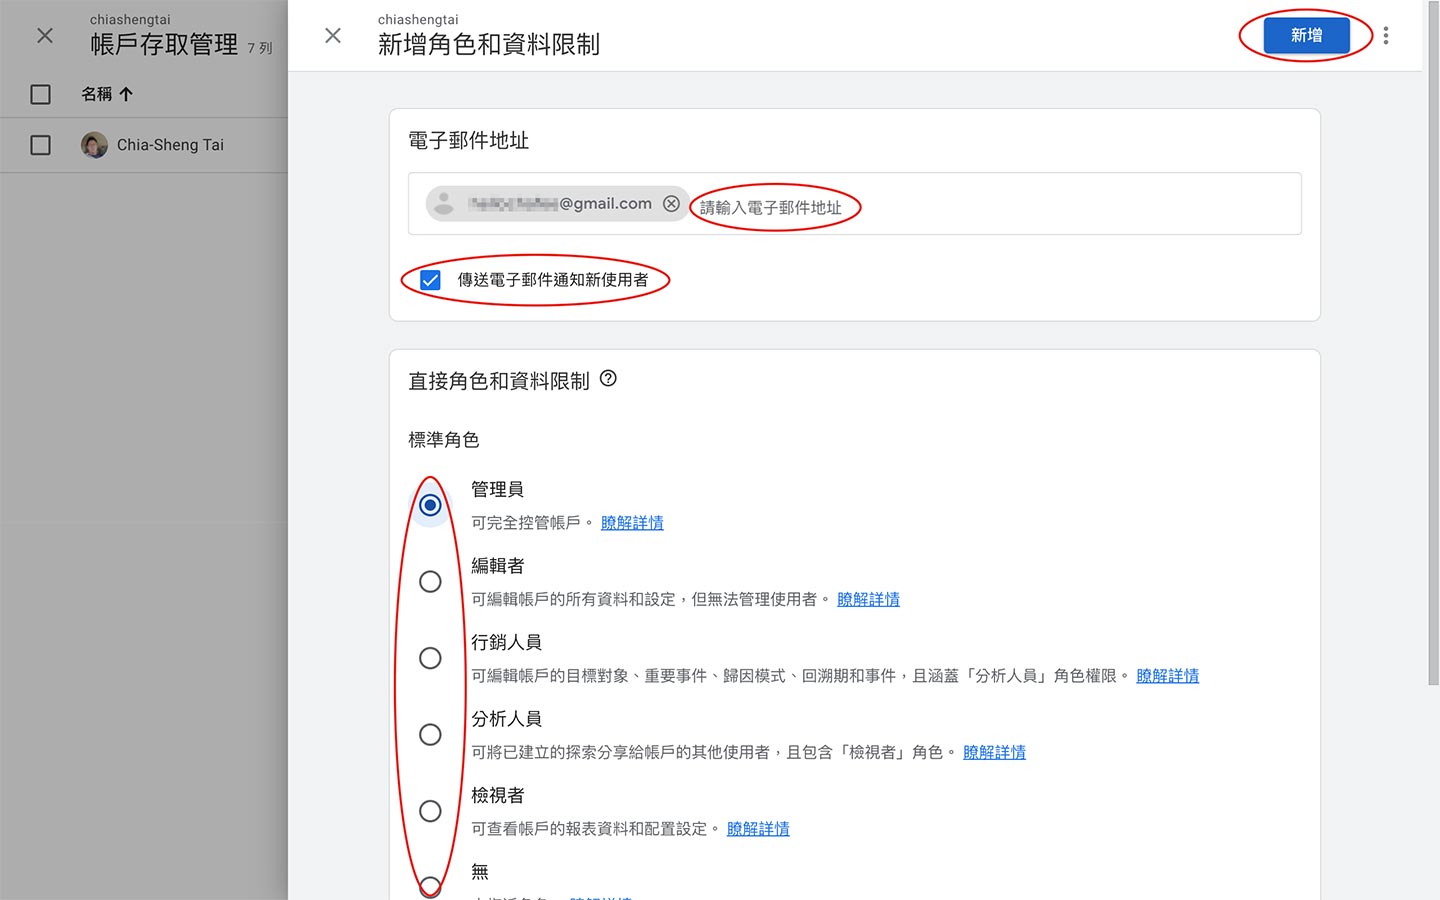Click the help icon beside 直接角色和資料限制

tap(610, 379)
